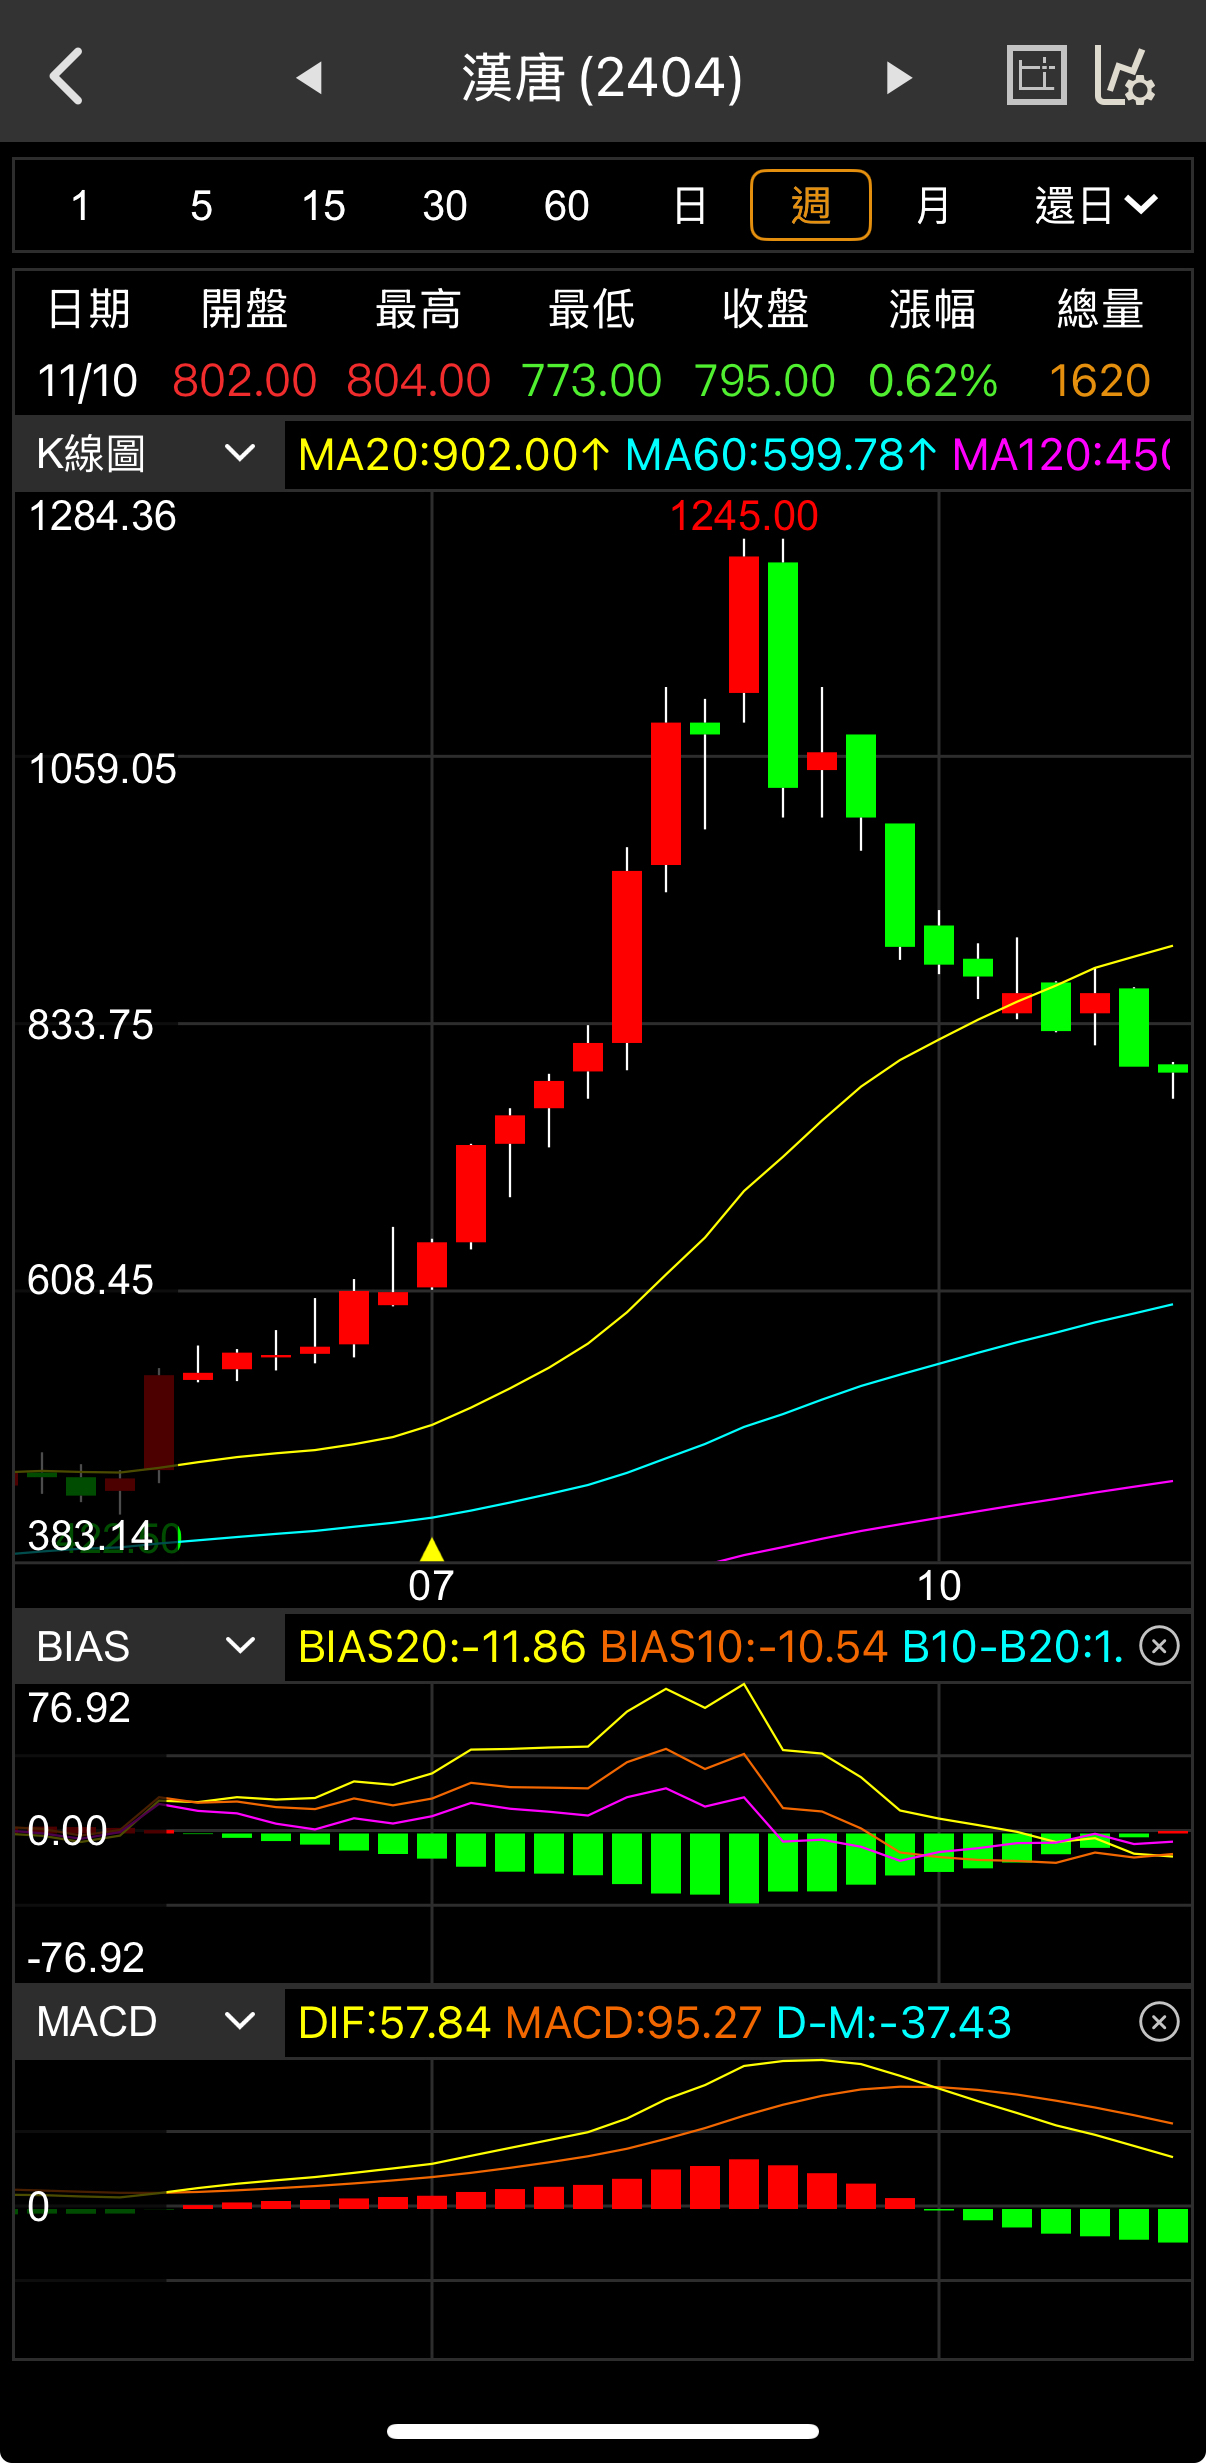This screenshot has width=1206, height=2463.
Task: Switch to the 30-minute chart
Action: click(x=445, y=206)
